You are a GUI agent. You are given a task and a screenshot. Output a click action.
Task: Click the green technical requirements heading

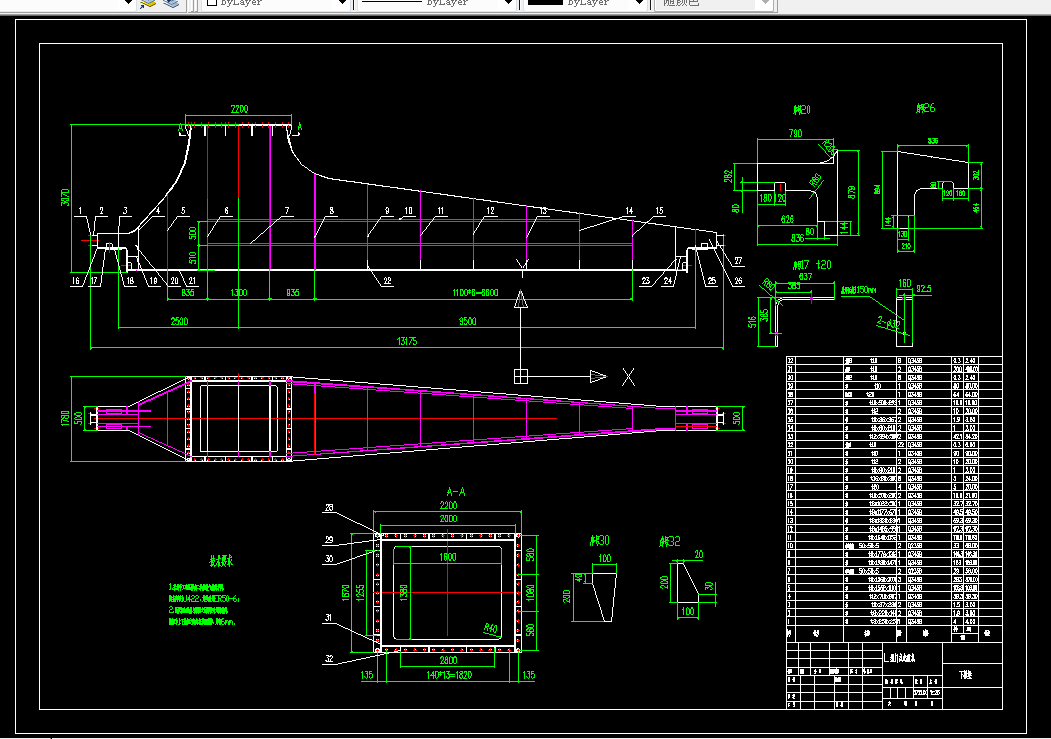tap(222, 561)
